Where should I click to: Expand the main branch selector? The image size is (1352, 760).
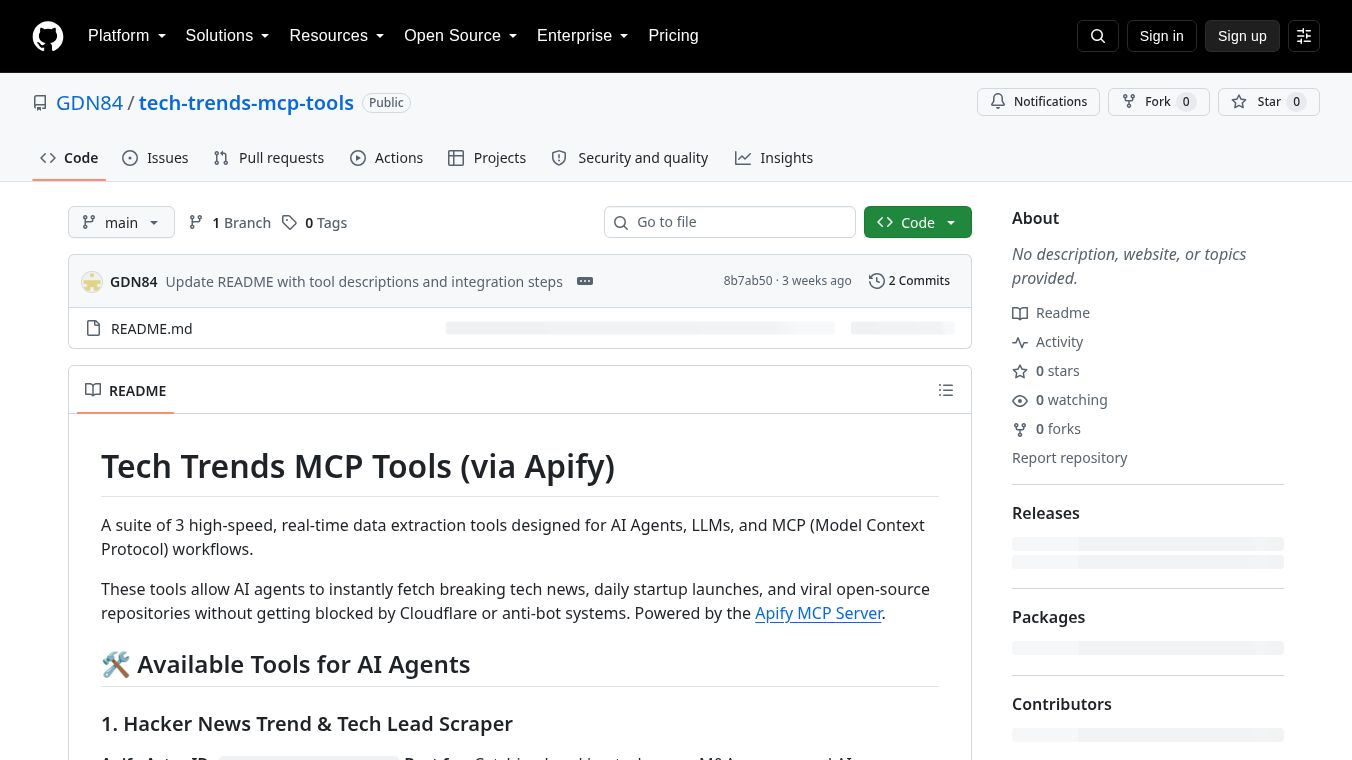pos(121,222)
